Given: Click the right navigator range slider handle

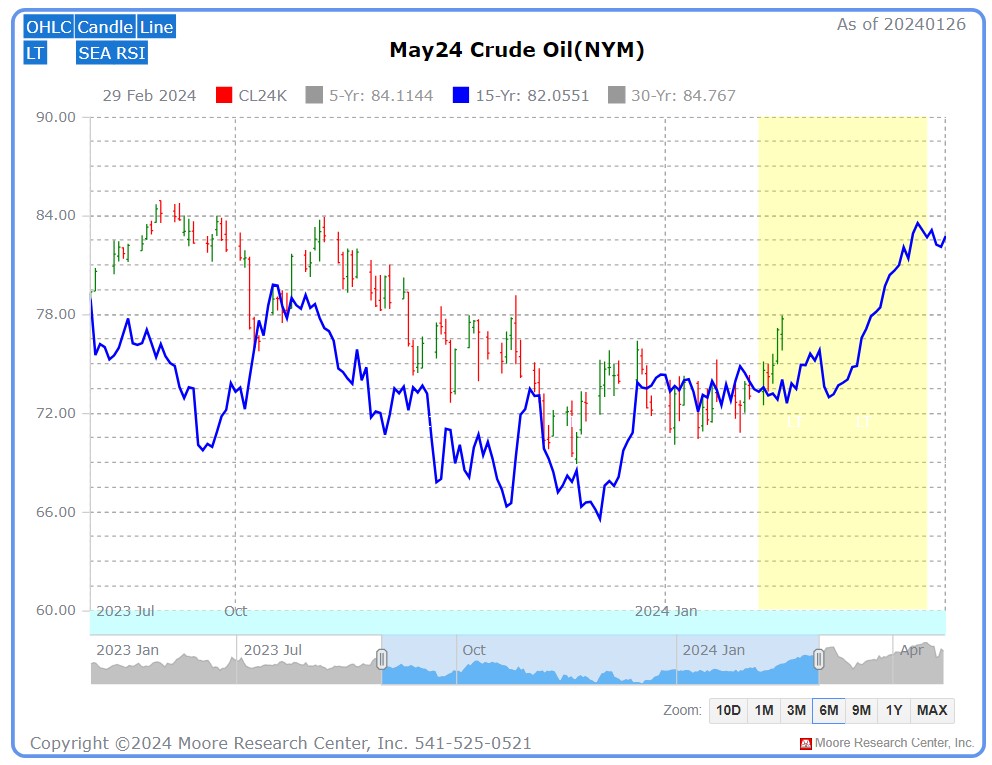Looking at the screenshot, I should pos(819,660).
